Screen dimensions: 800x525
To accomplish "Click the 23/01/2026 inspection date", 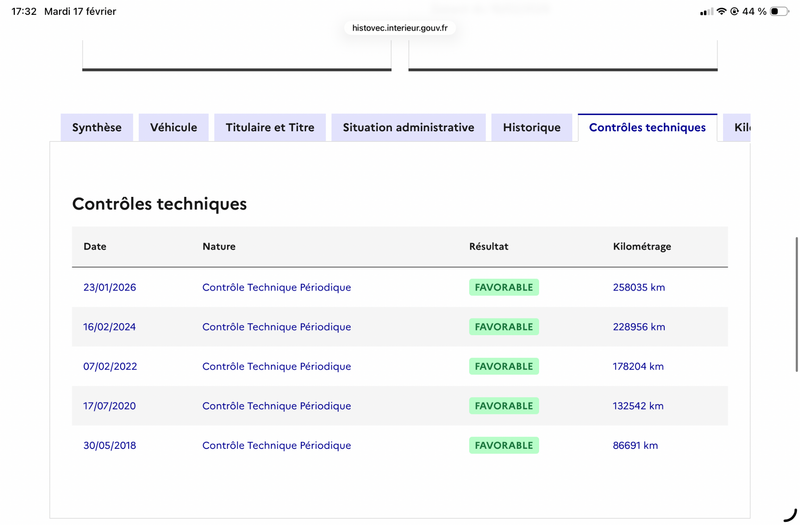I will click(x=110, y=287).
